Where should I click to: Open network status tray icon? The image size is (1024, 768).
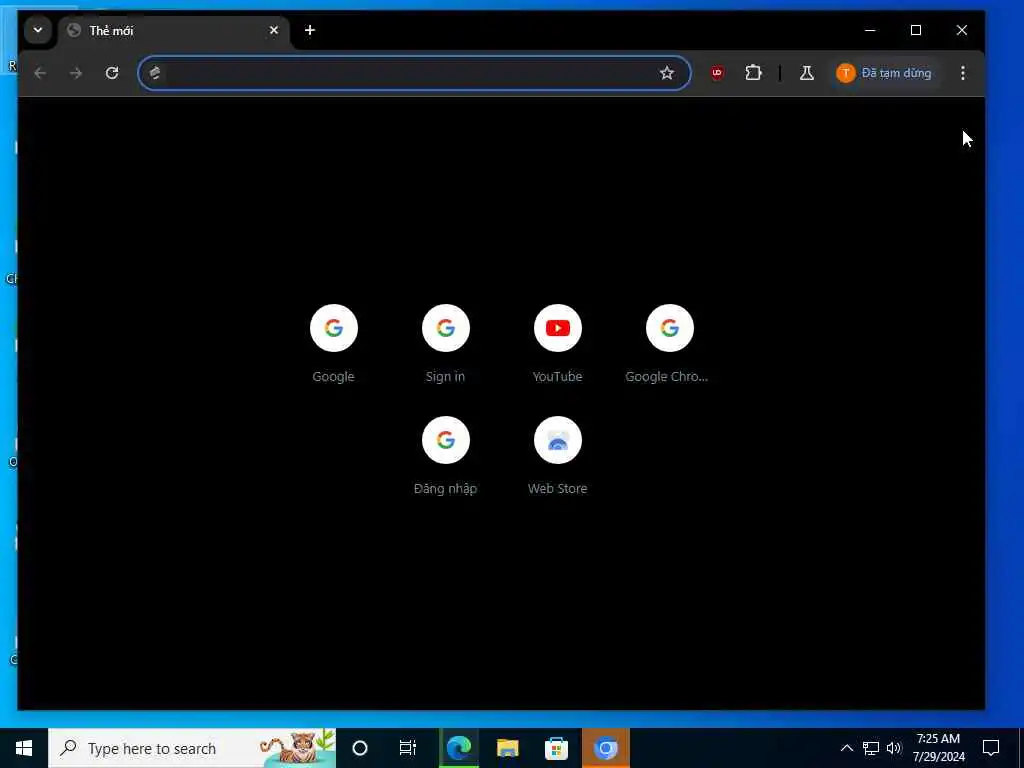[x=871, y=748]
